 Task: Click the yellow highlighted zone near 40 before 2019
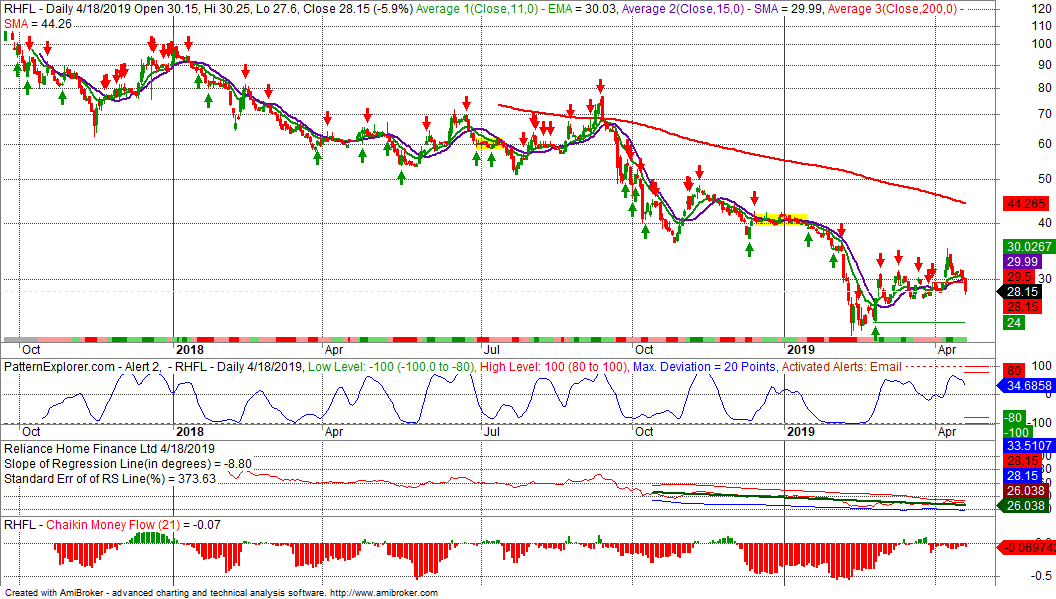click(x=780, y=219)
